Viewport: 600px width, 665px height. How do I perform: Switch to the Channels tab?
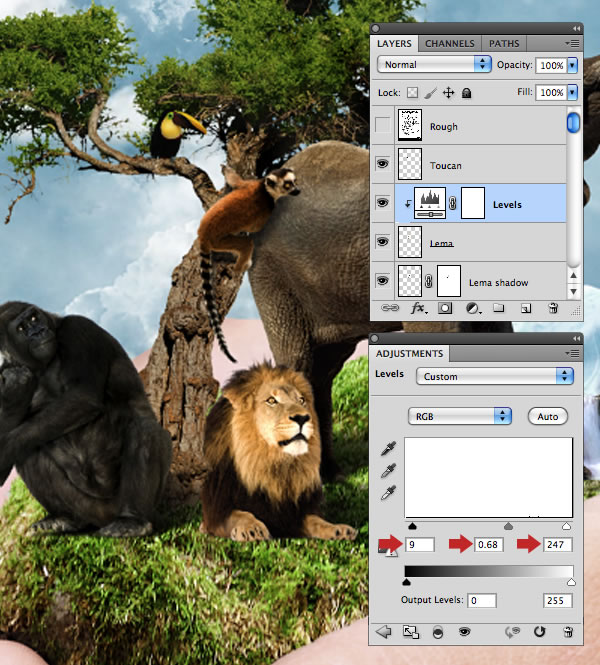point(450,44)
